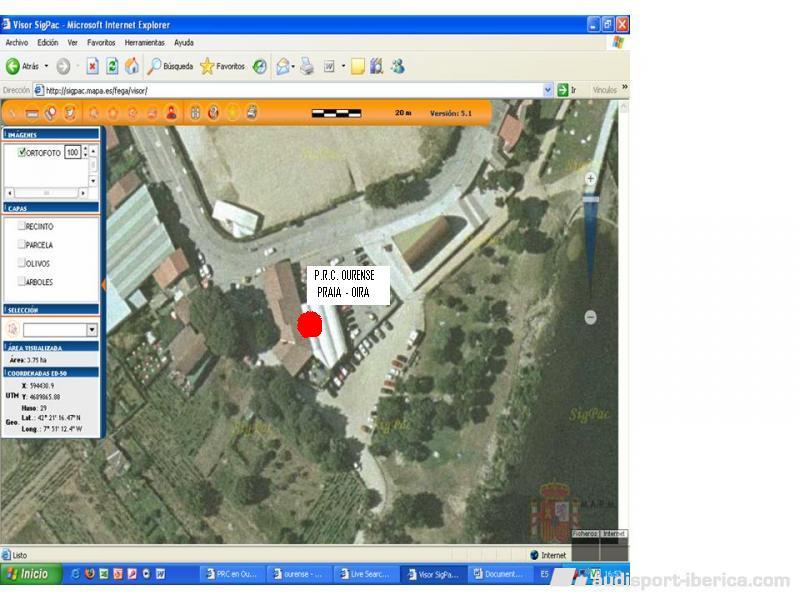Click the yellow circle icon in SigPac toolbar
This screenshot has width=800, height=600.
coord(233,113)
